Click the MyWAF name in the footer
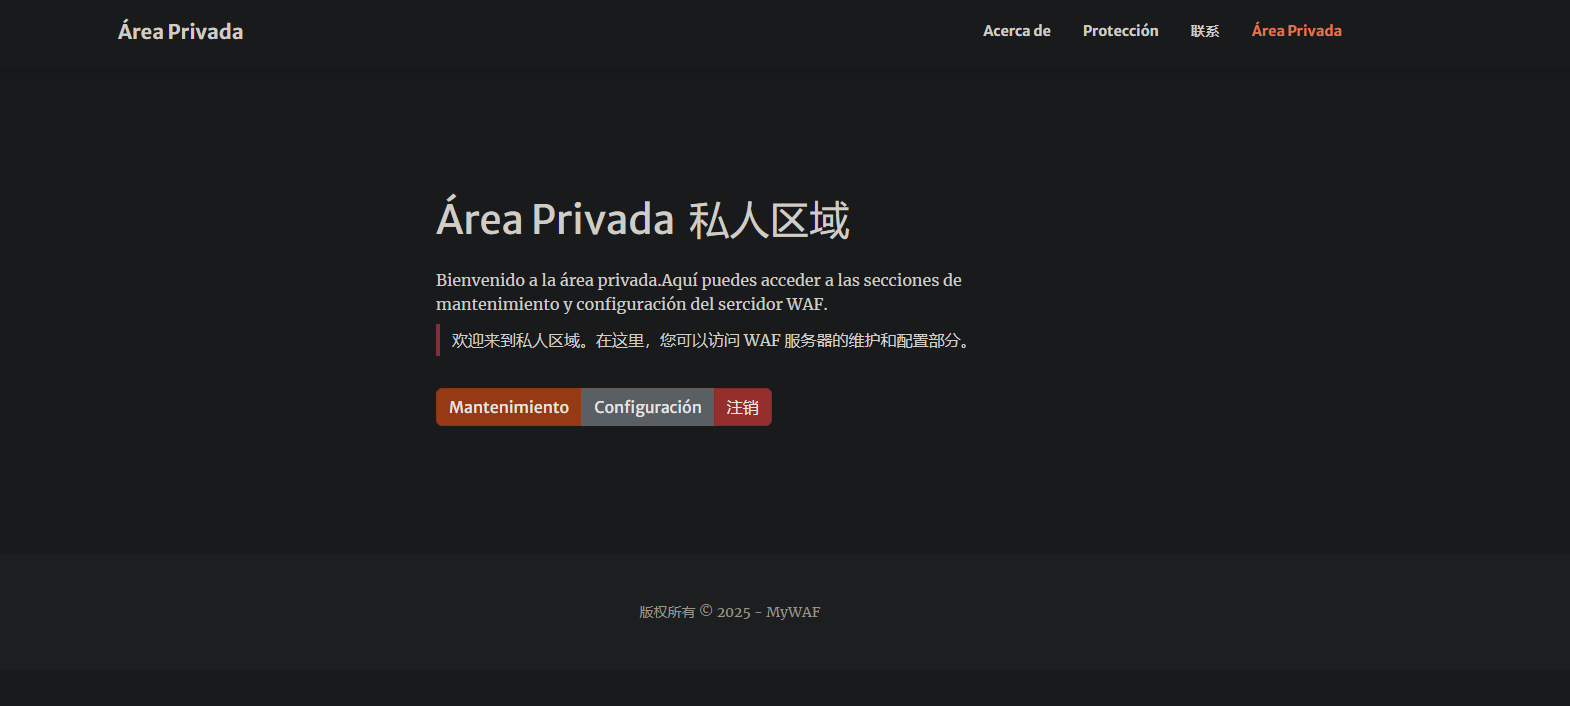The height and width of the screenshot is (706, 1570). [x=793, y=612]
